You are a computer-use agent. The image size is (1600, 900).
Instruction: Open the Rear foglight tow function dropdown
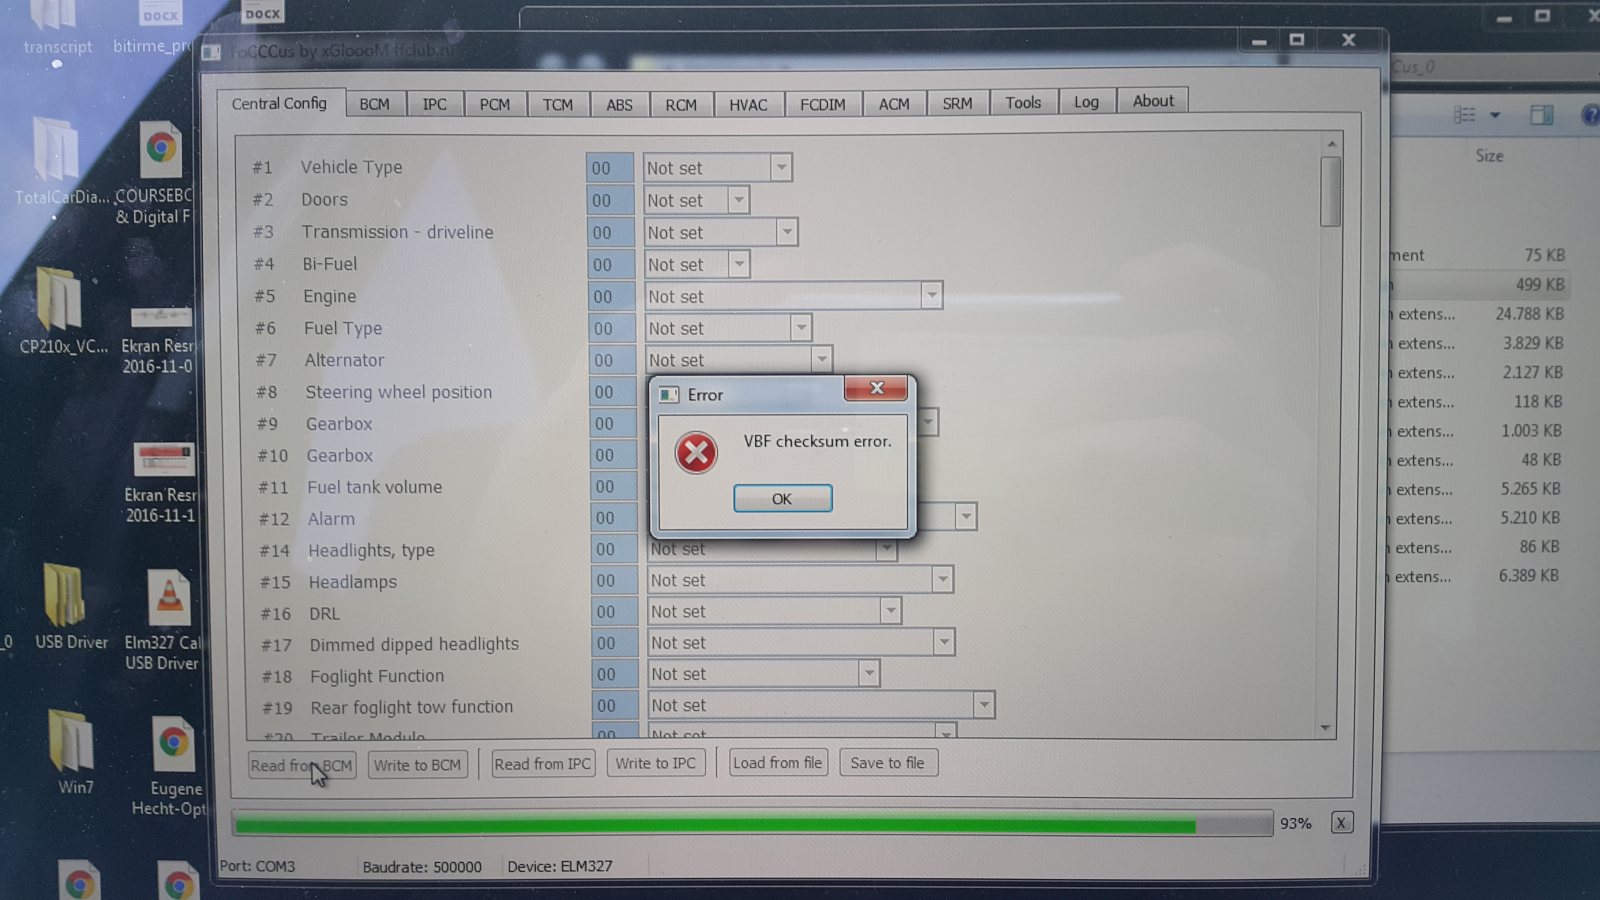coord(984,705)
